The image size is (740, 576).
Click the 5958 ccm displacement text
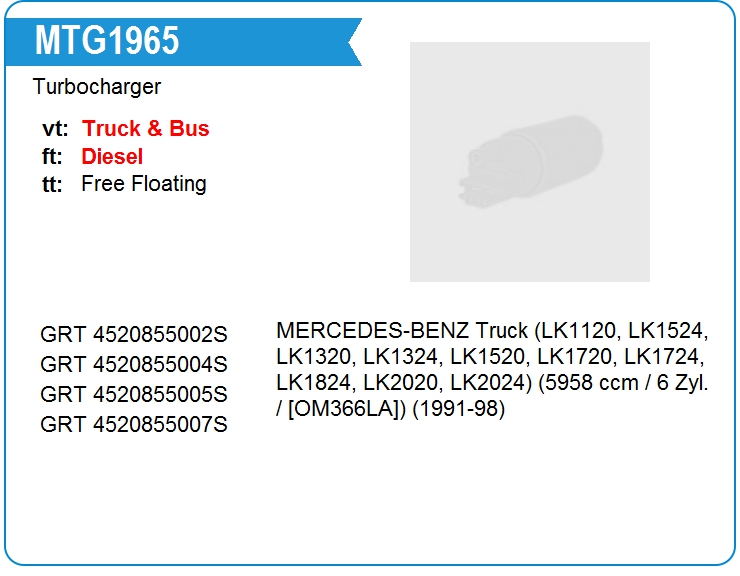pyautogui.click(x=589, y=383)
